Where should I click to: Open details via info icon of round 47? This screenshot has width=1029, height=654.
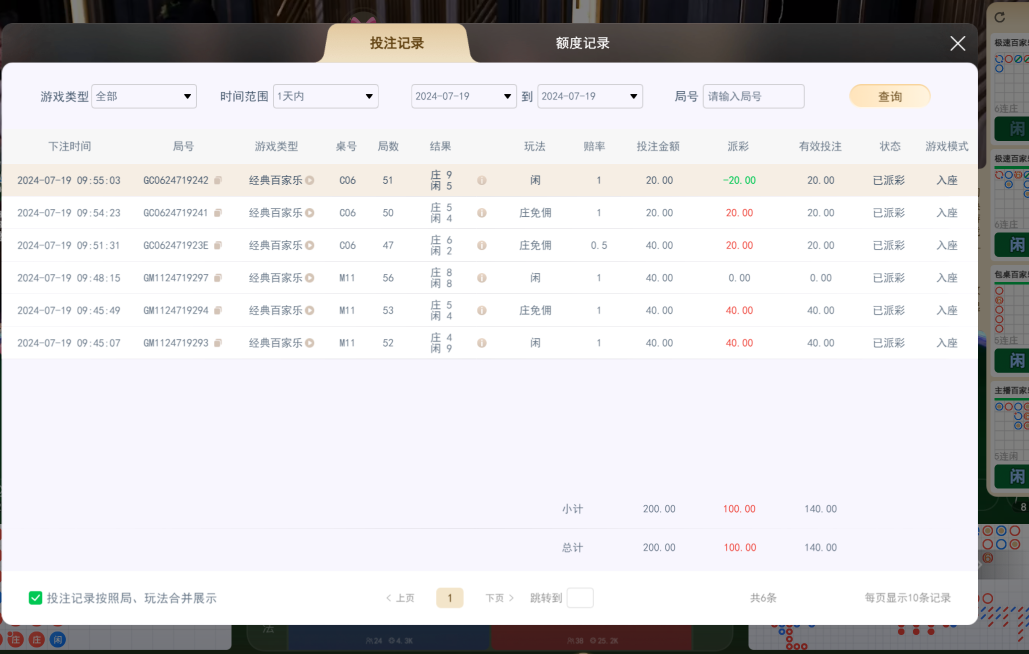pyautogui.click(x=481, y=245)
